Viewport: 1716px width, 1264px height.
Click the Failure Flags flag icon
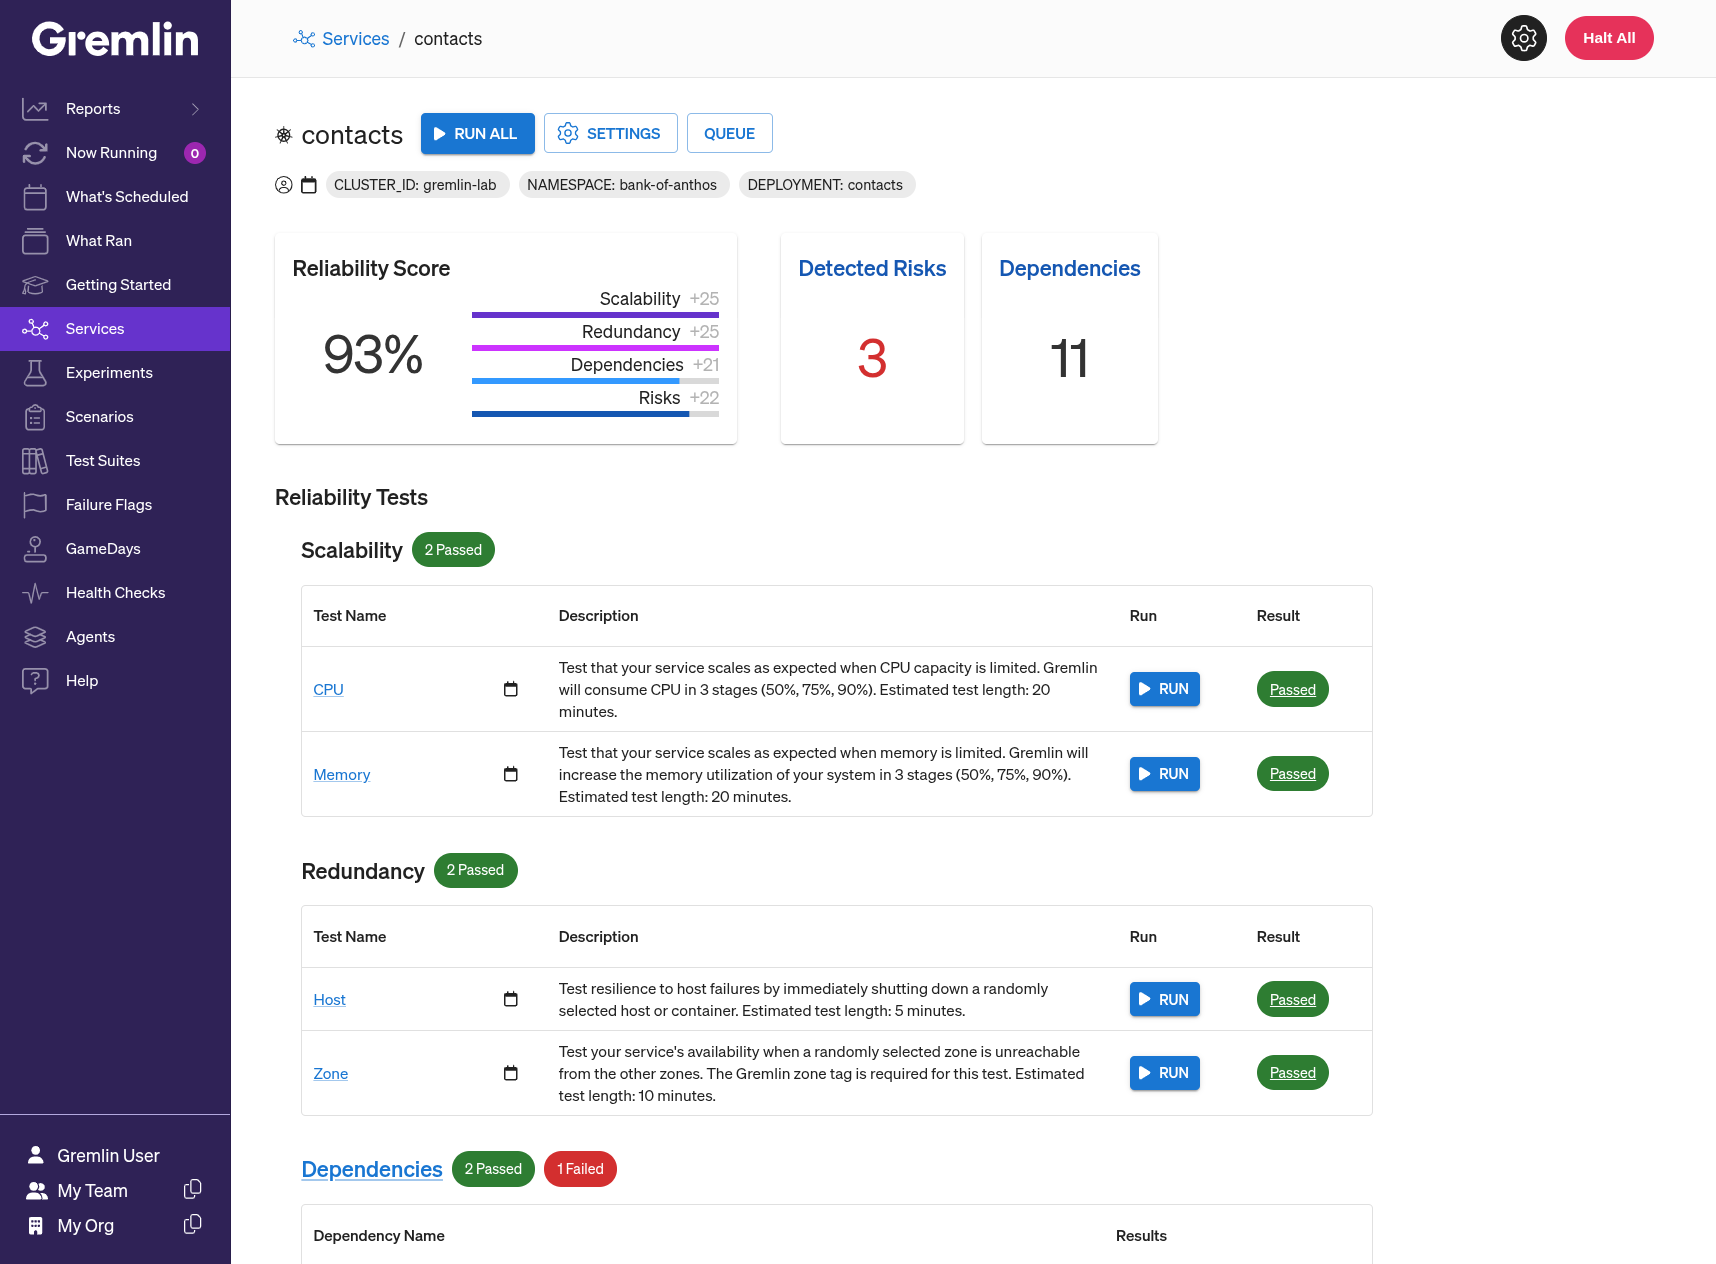point(35,505)
